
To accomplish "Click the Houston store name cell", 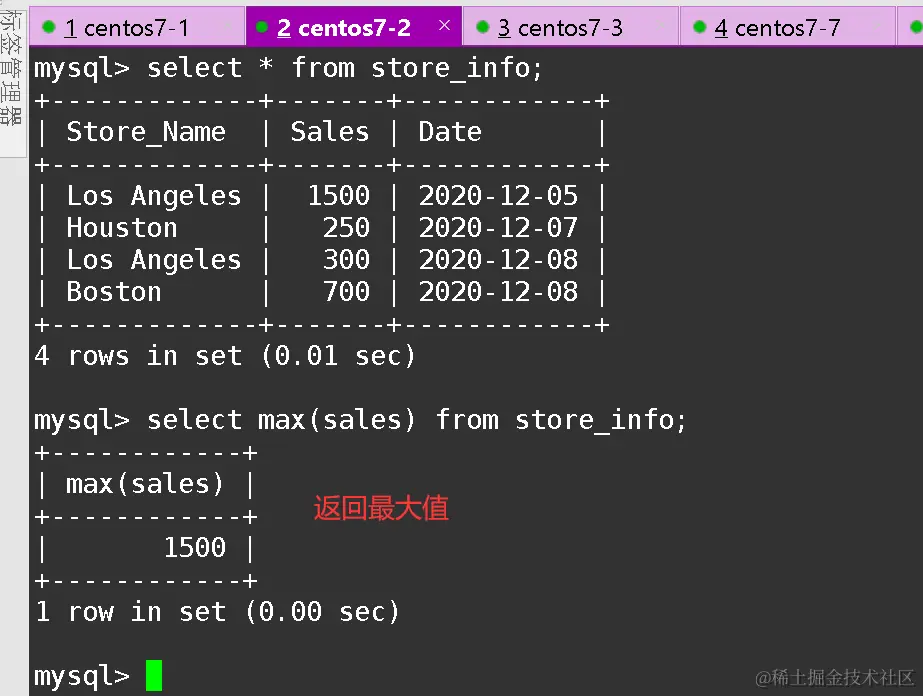I will 122,228.
